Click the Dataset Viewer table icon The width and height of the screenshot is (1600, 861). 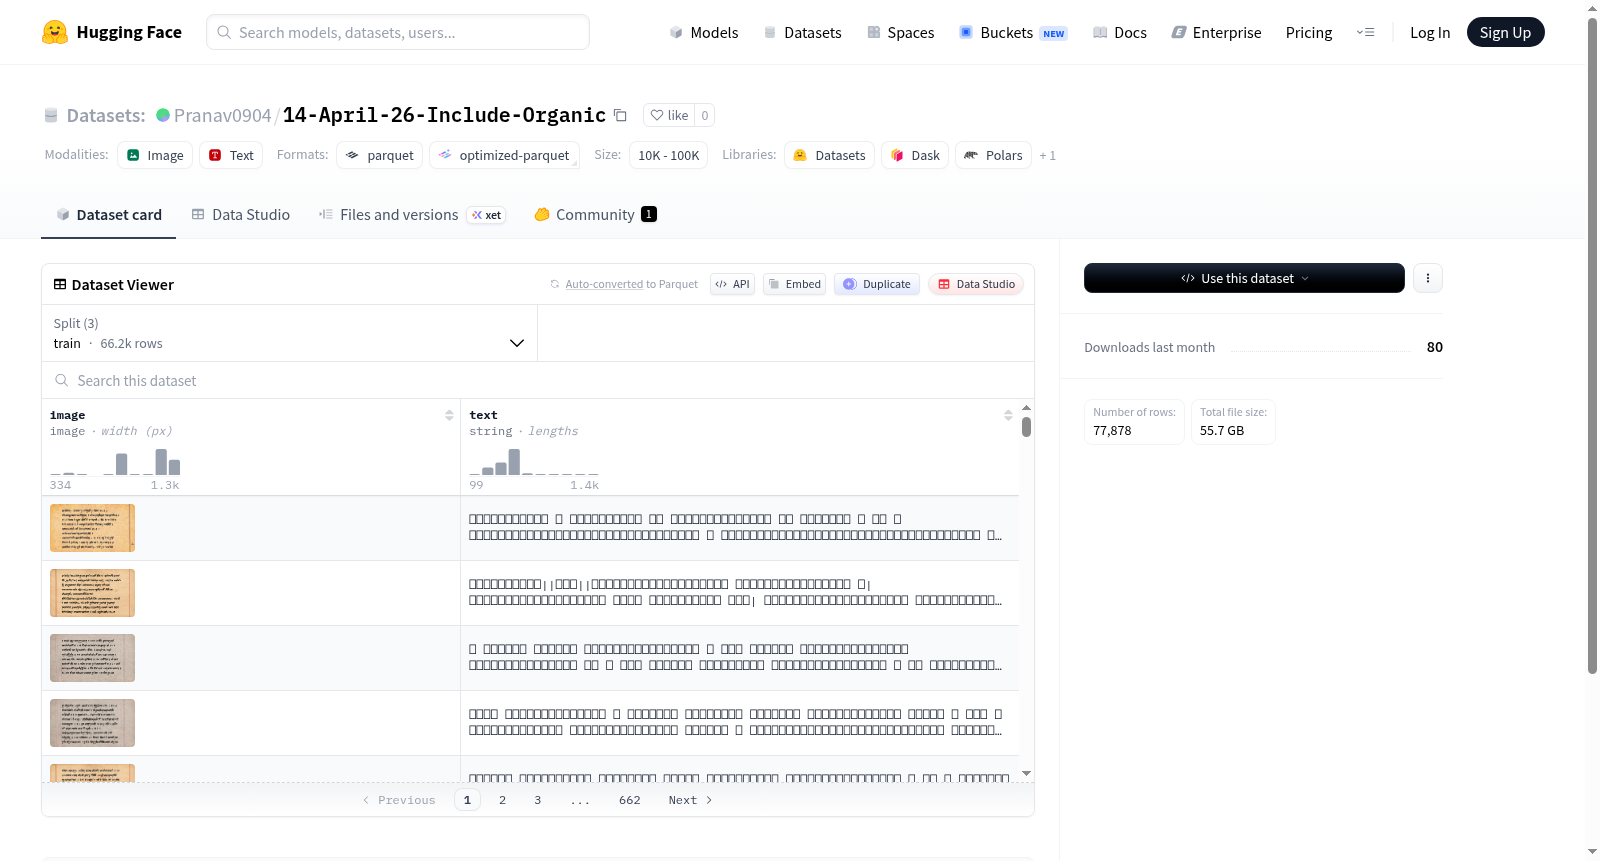click(60, 284)
